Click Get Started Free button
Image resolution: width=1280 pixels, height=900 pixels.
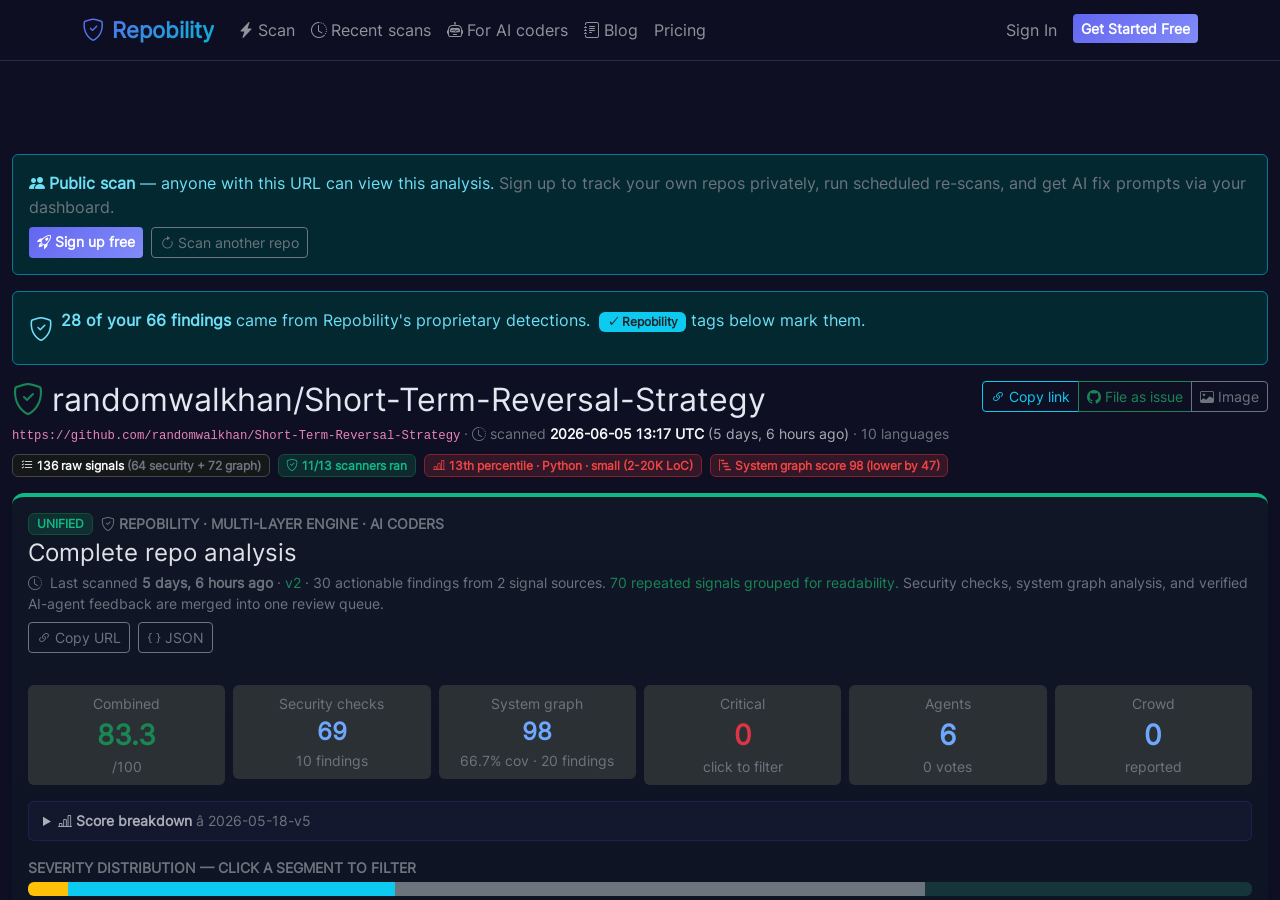[x=1135, y=29]
